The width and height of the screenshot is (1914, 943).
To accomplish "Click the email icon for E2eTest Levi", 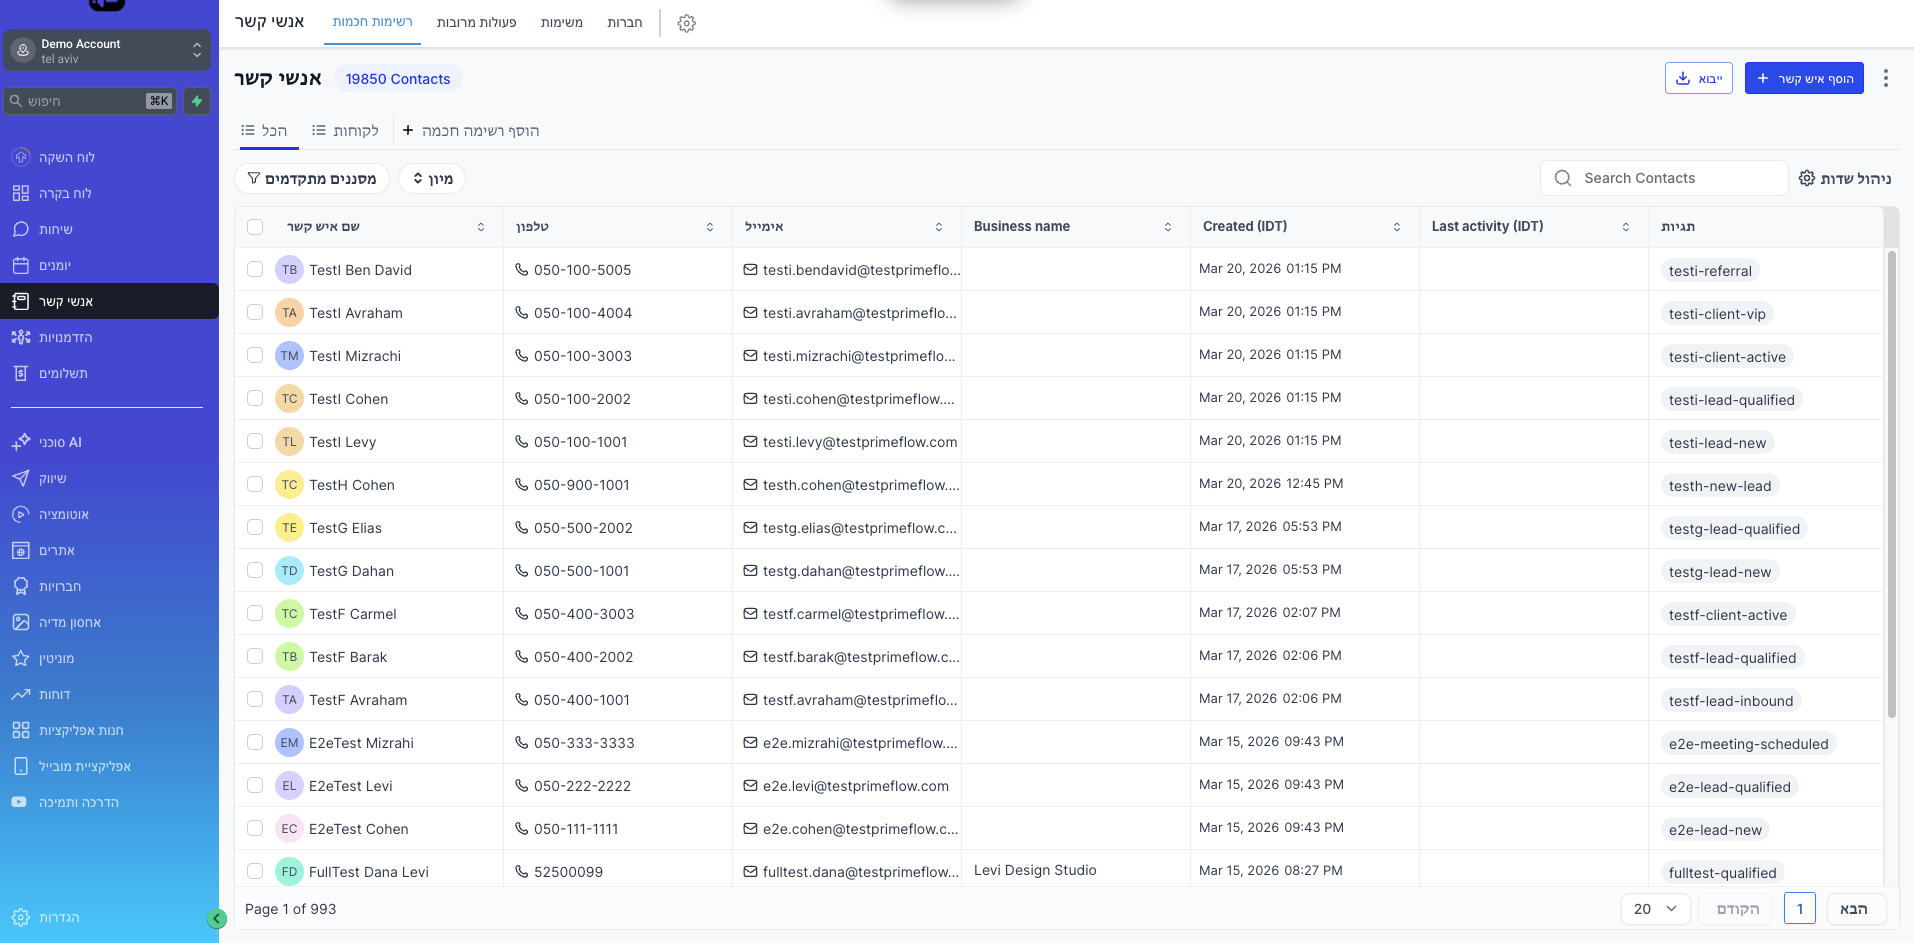I will click(x=750, y=785).
